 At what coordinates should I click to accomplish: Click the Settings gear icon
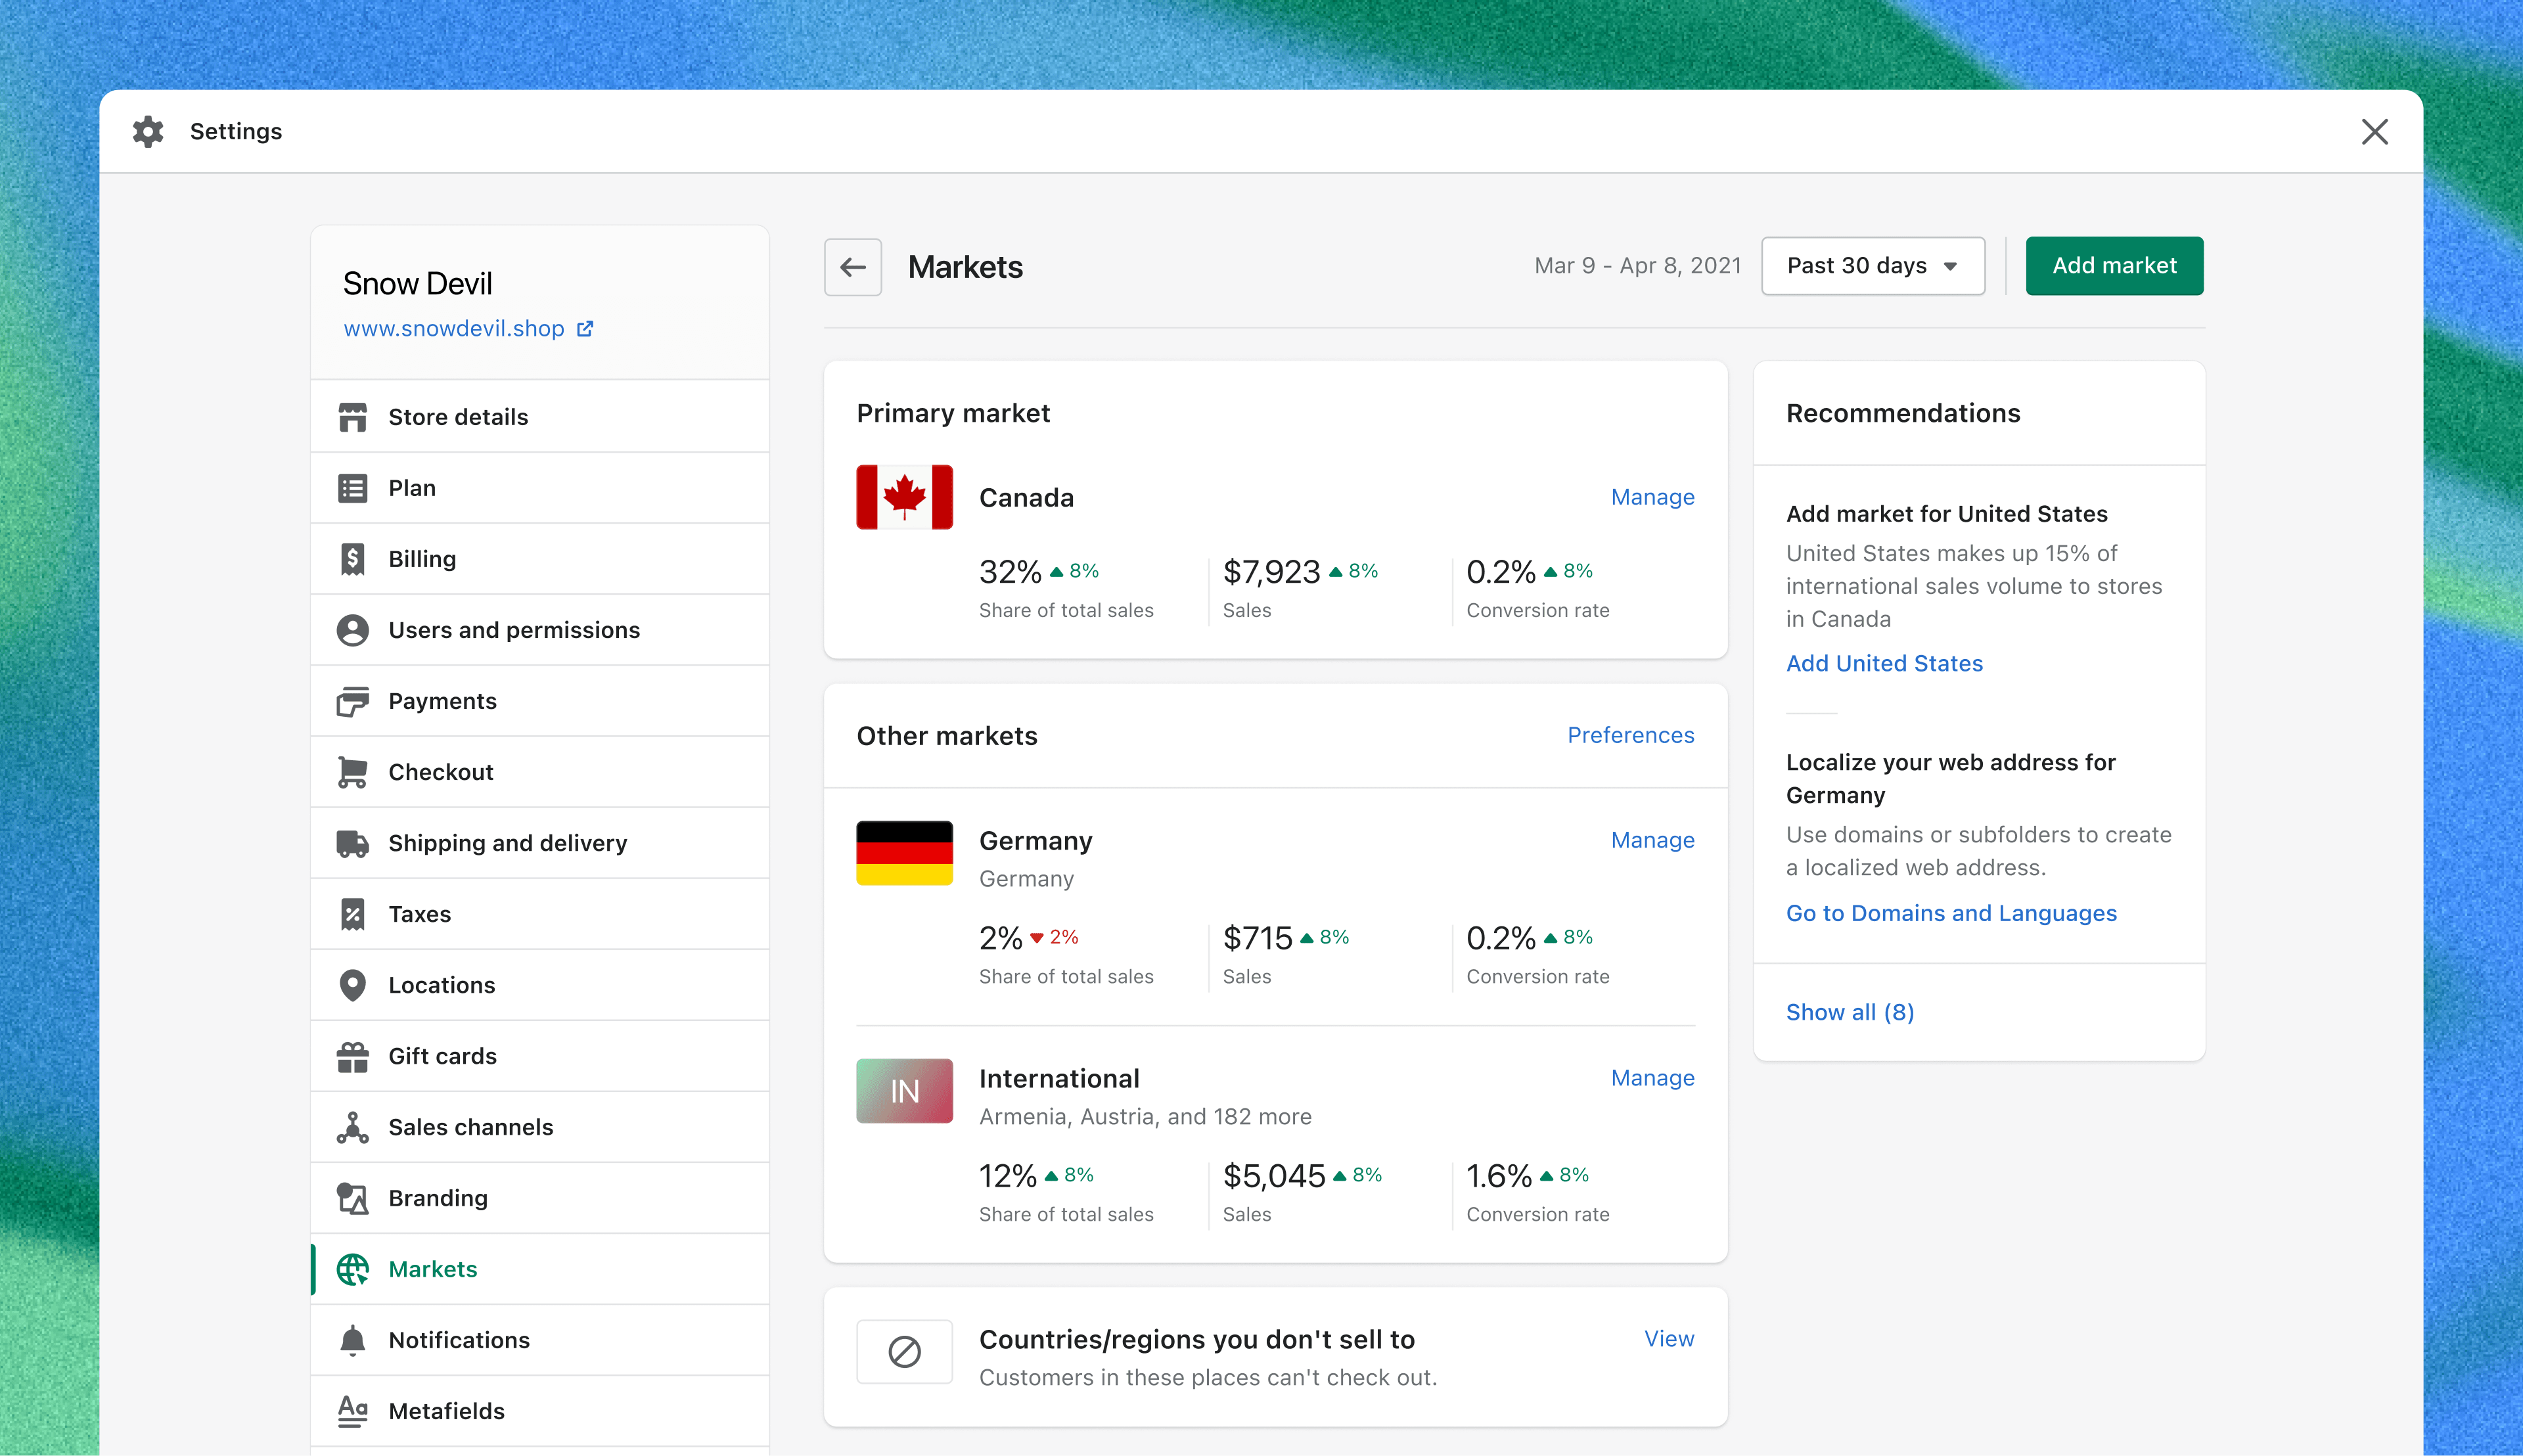(x=148, y=131)
